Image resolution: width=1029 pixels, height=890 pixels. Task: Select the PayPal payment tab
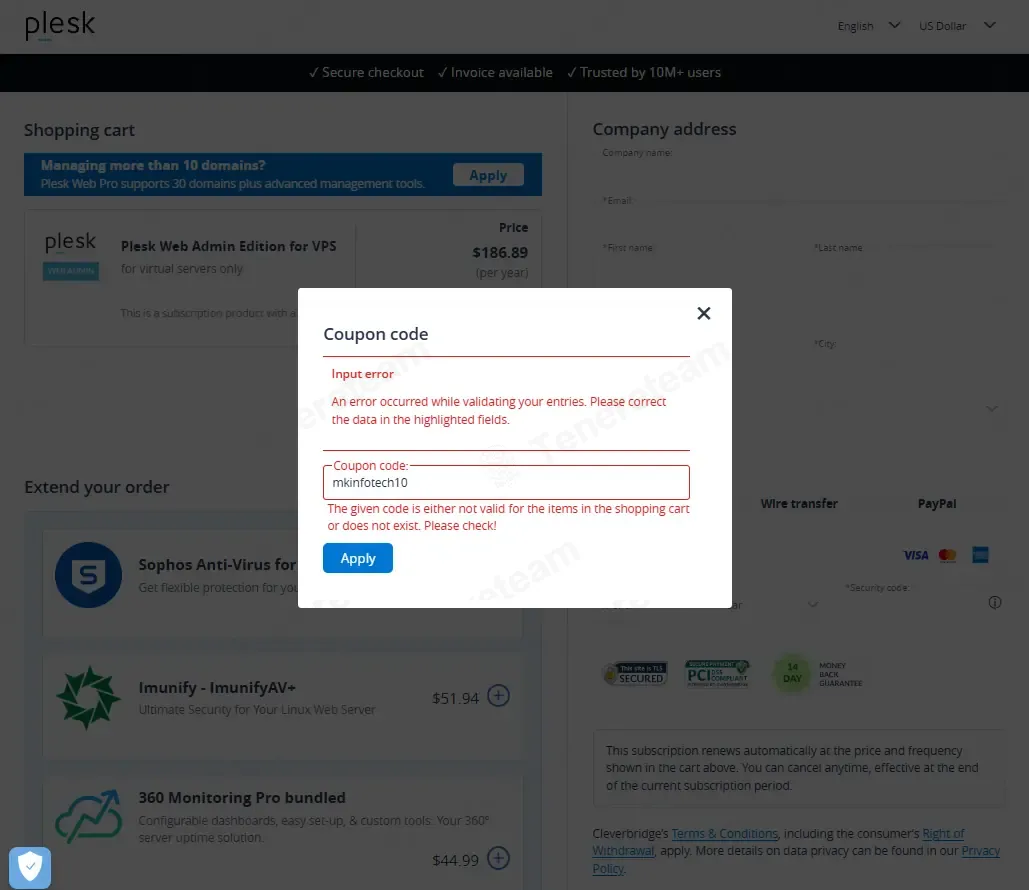tap(936, 503)
